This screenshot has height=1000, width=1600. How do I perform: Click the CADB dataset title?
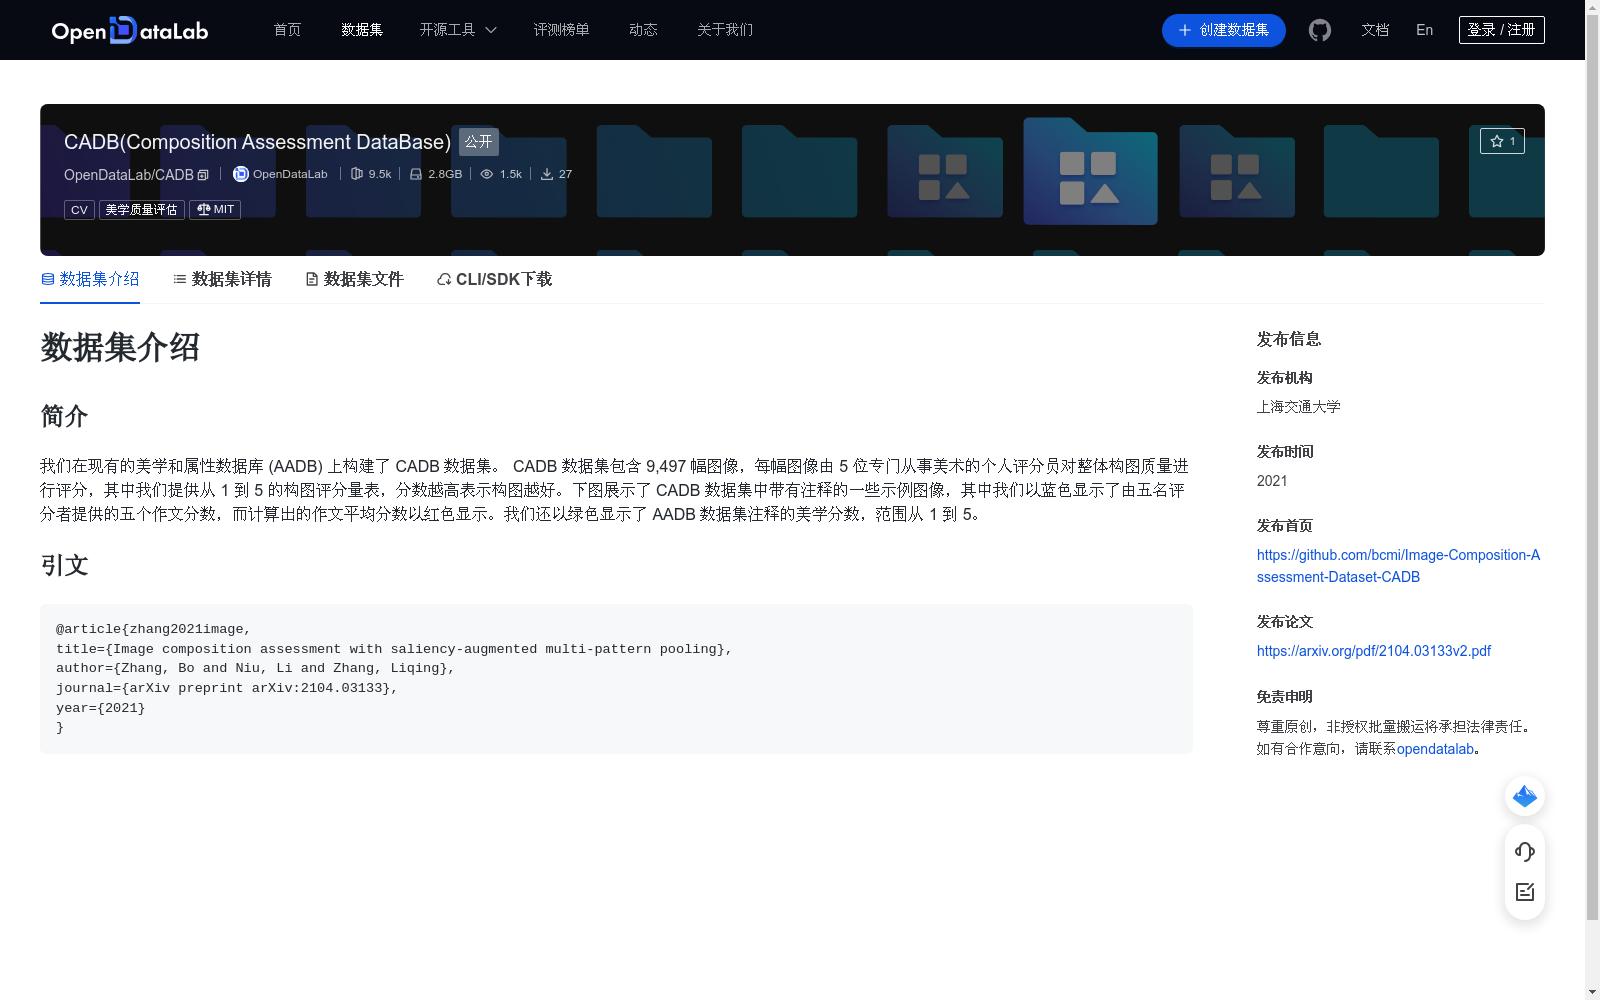click(257, 142)
